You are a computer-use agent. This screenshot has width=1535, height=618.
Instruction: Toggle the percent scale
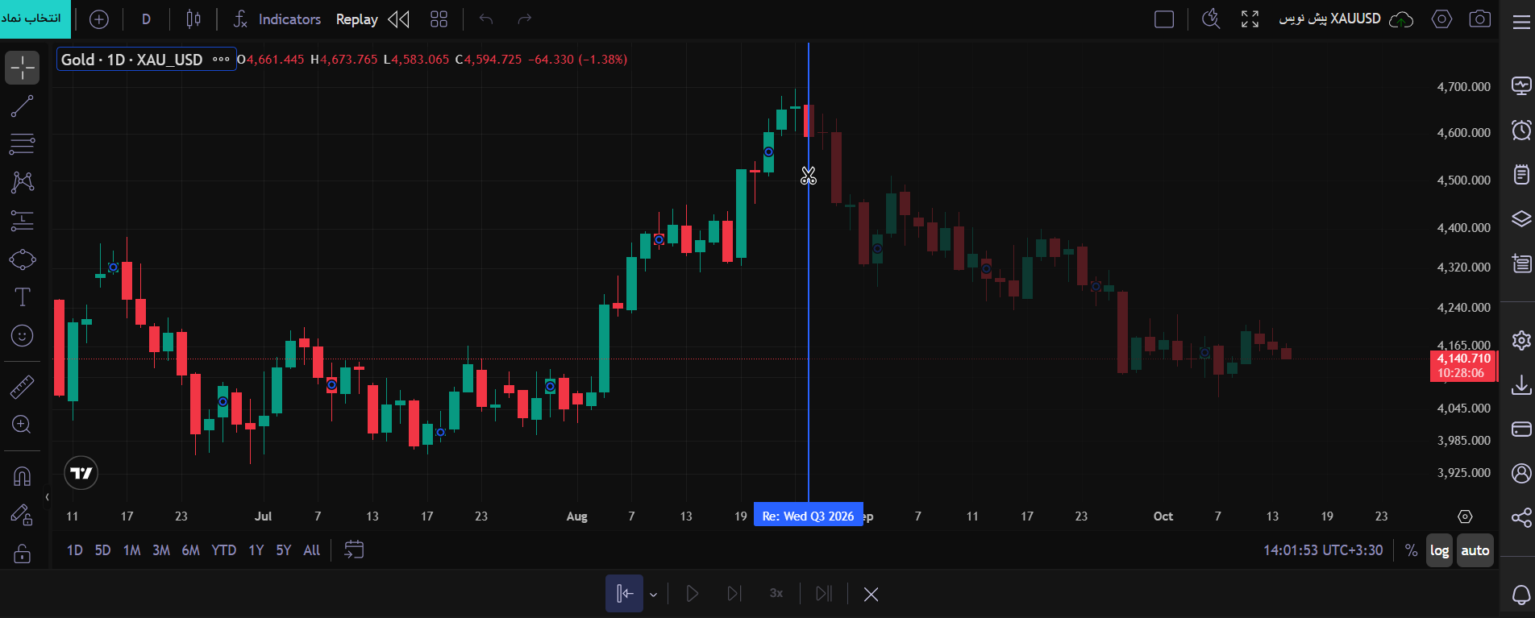[1411, 550]
